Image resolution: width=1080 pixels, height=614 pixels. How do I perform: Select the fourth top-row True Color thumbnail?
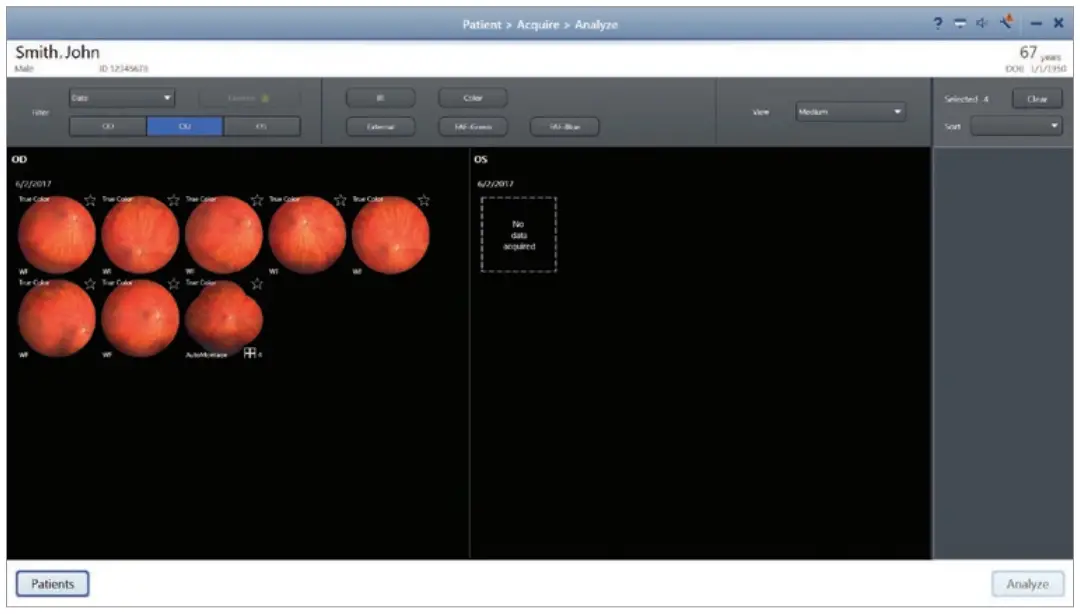pos(307,235)
